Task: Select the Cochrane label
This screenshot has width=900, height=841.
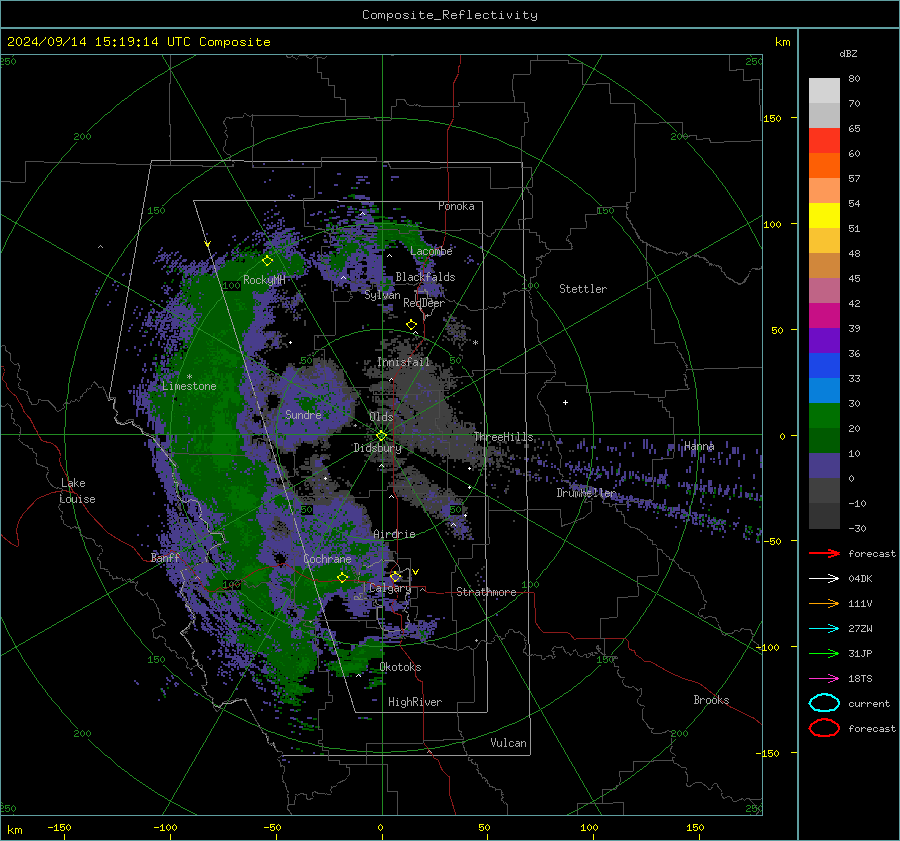Action: point(327,559)
